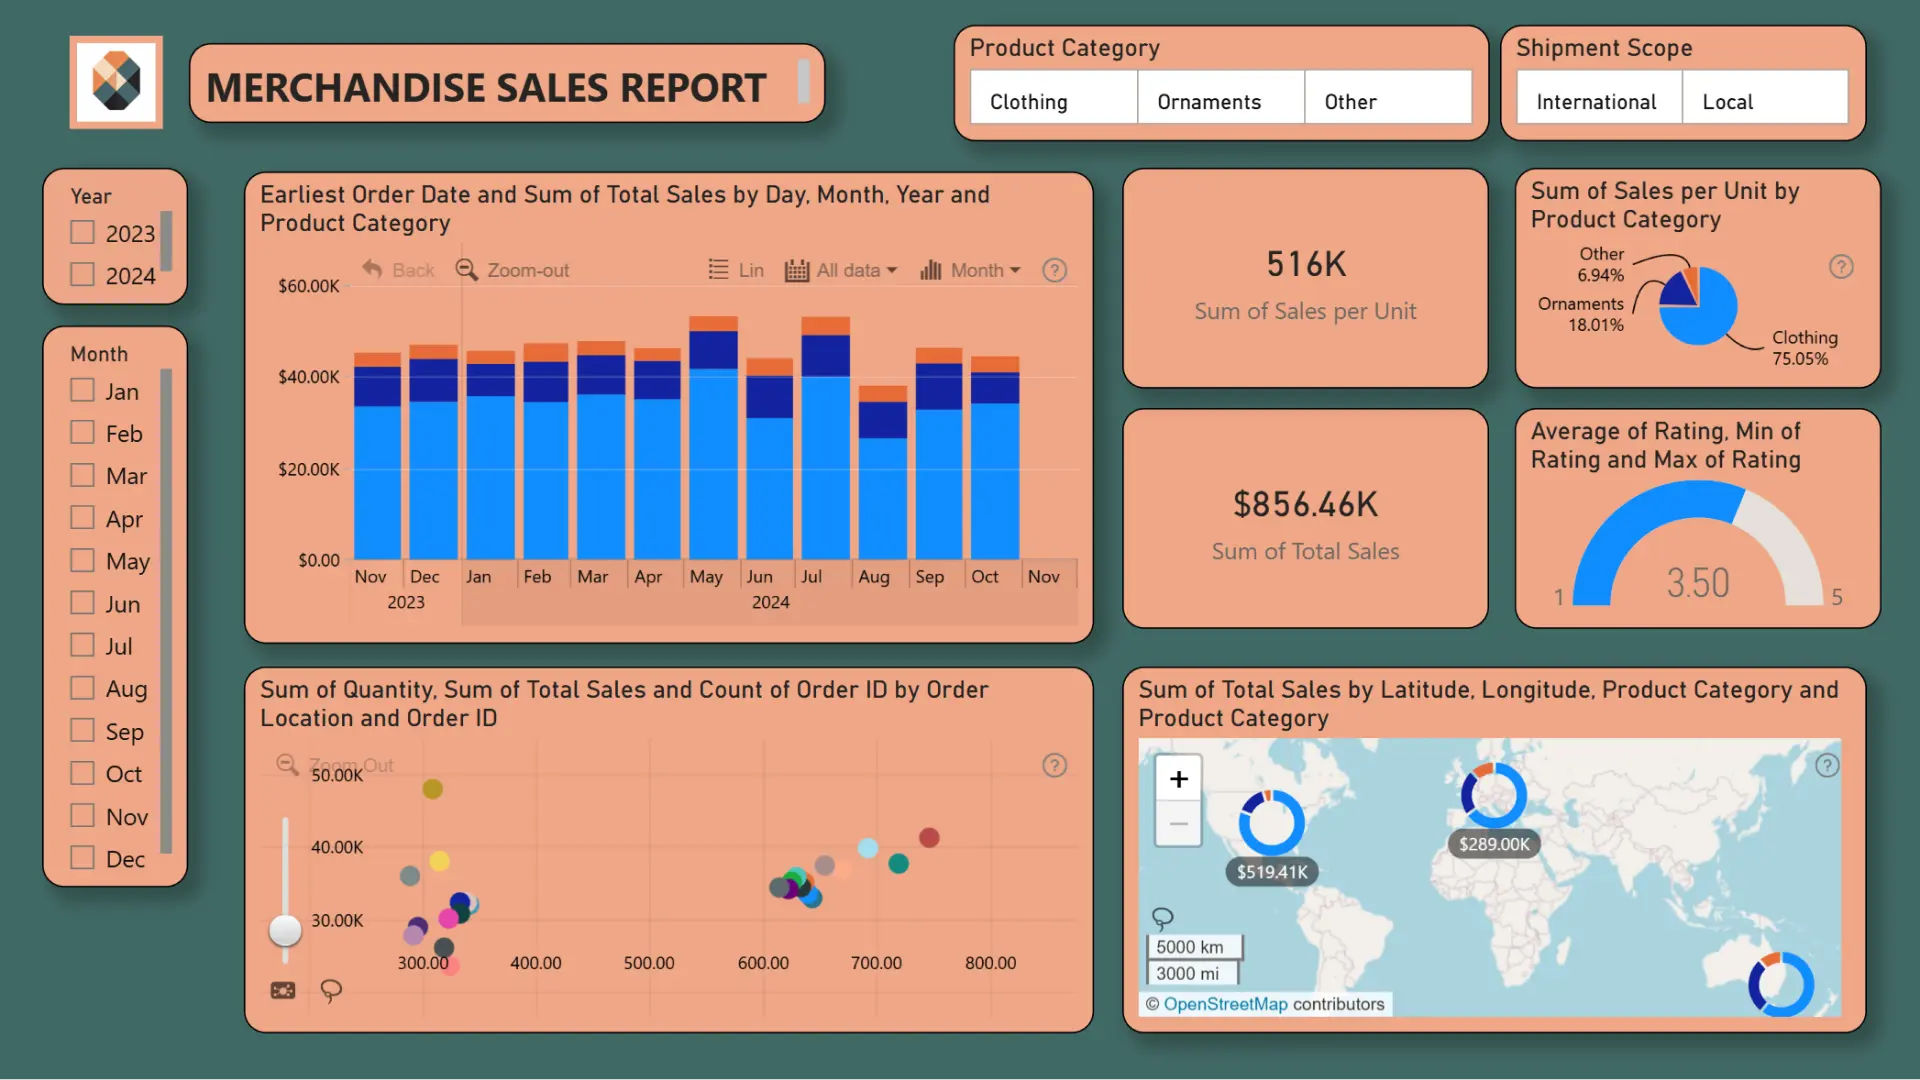Click the Zoom-out magnifier in timeline chart

pos(466,270)
